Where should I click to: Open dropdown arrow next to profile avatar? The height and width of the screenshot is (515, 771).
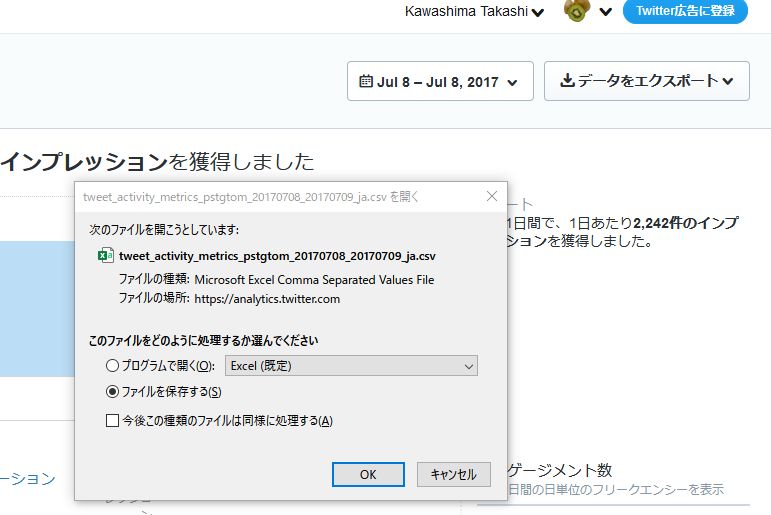click(x=606, y=12)
